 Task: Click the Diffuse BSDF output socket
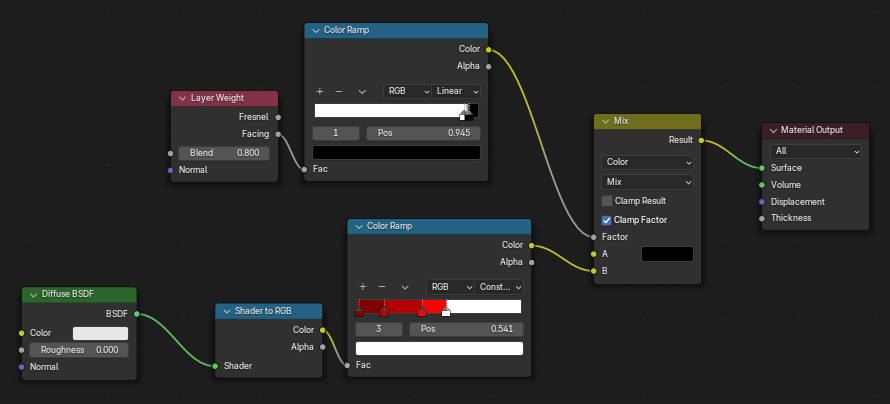tap(136, 313)
